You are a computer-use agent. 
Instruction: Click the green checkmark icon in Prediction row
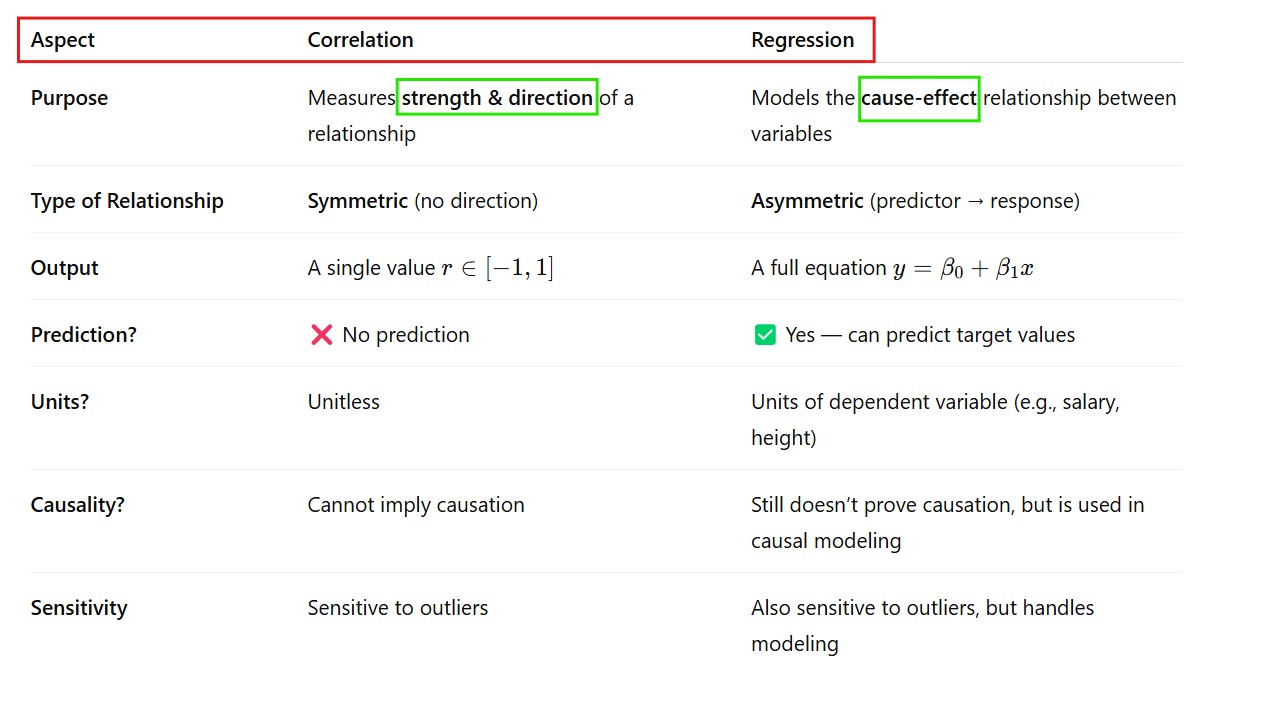pyautogui.click(x=765, y=335)
